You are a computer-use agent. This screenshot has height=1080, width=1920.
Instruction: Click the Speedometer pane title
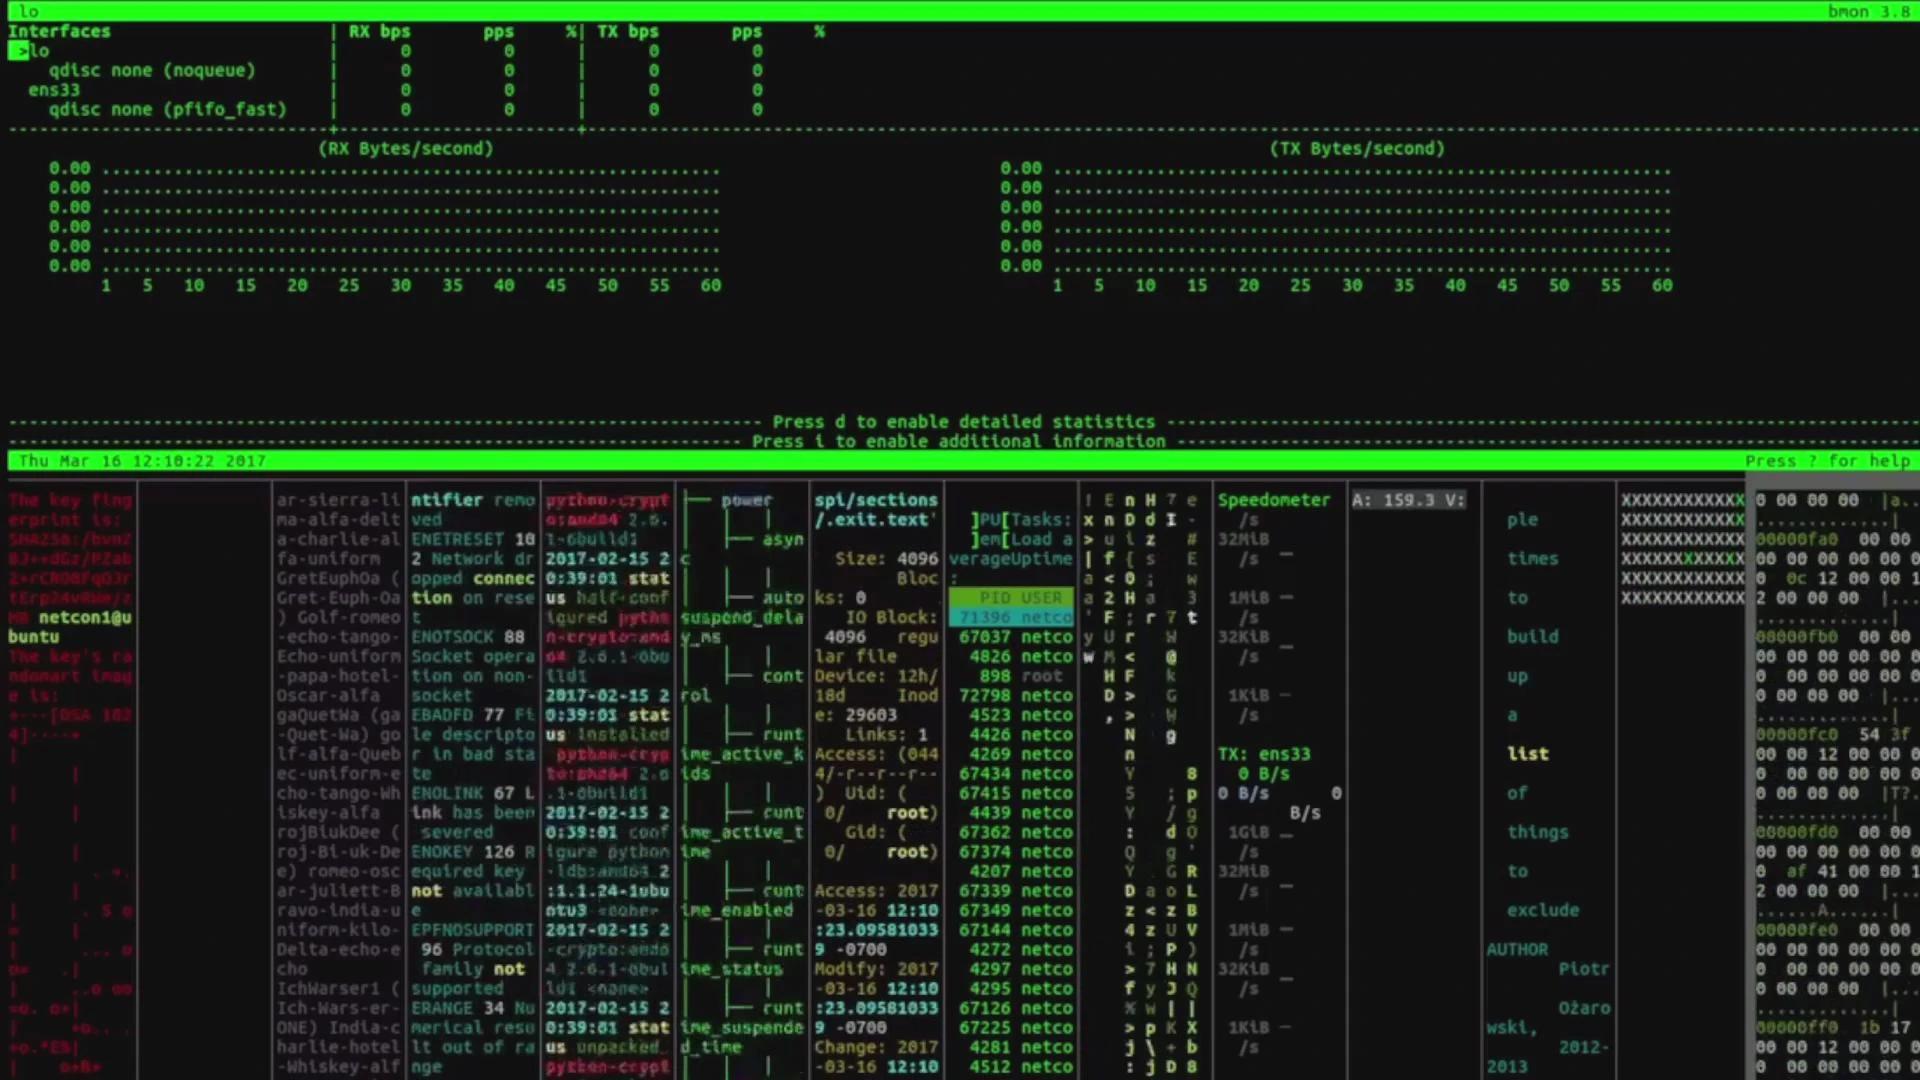tap(1273, 500)
